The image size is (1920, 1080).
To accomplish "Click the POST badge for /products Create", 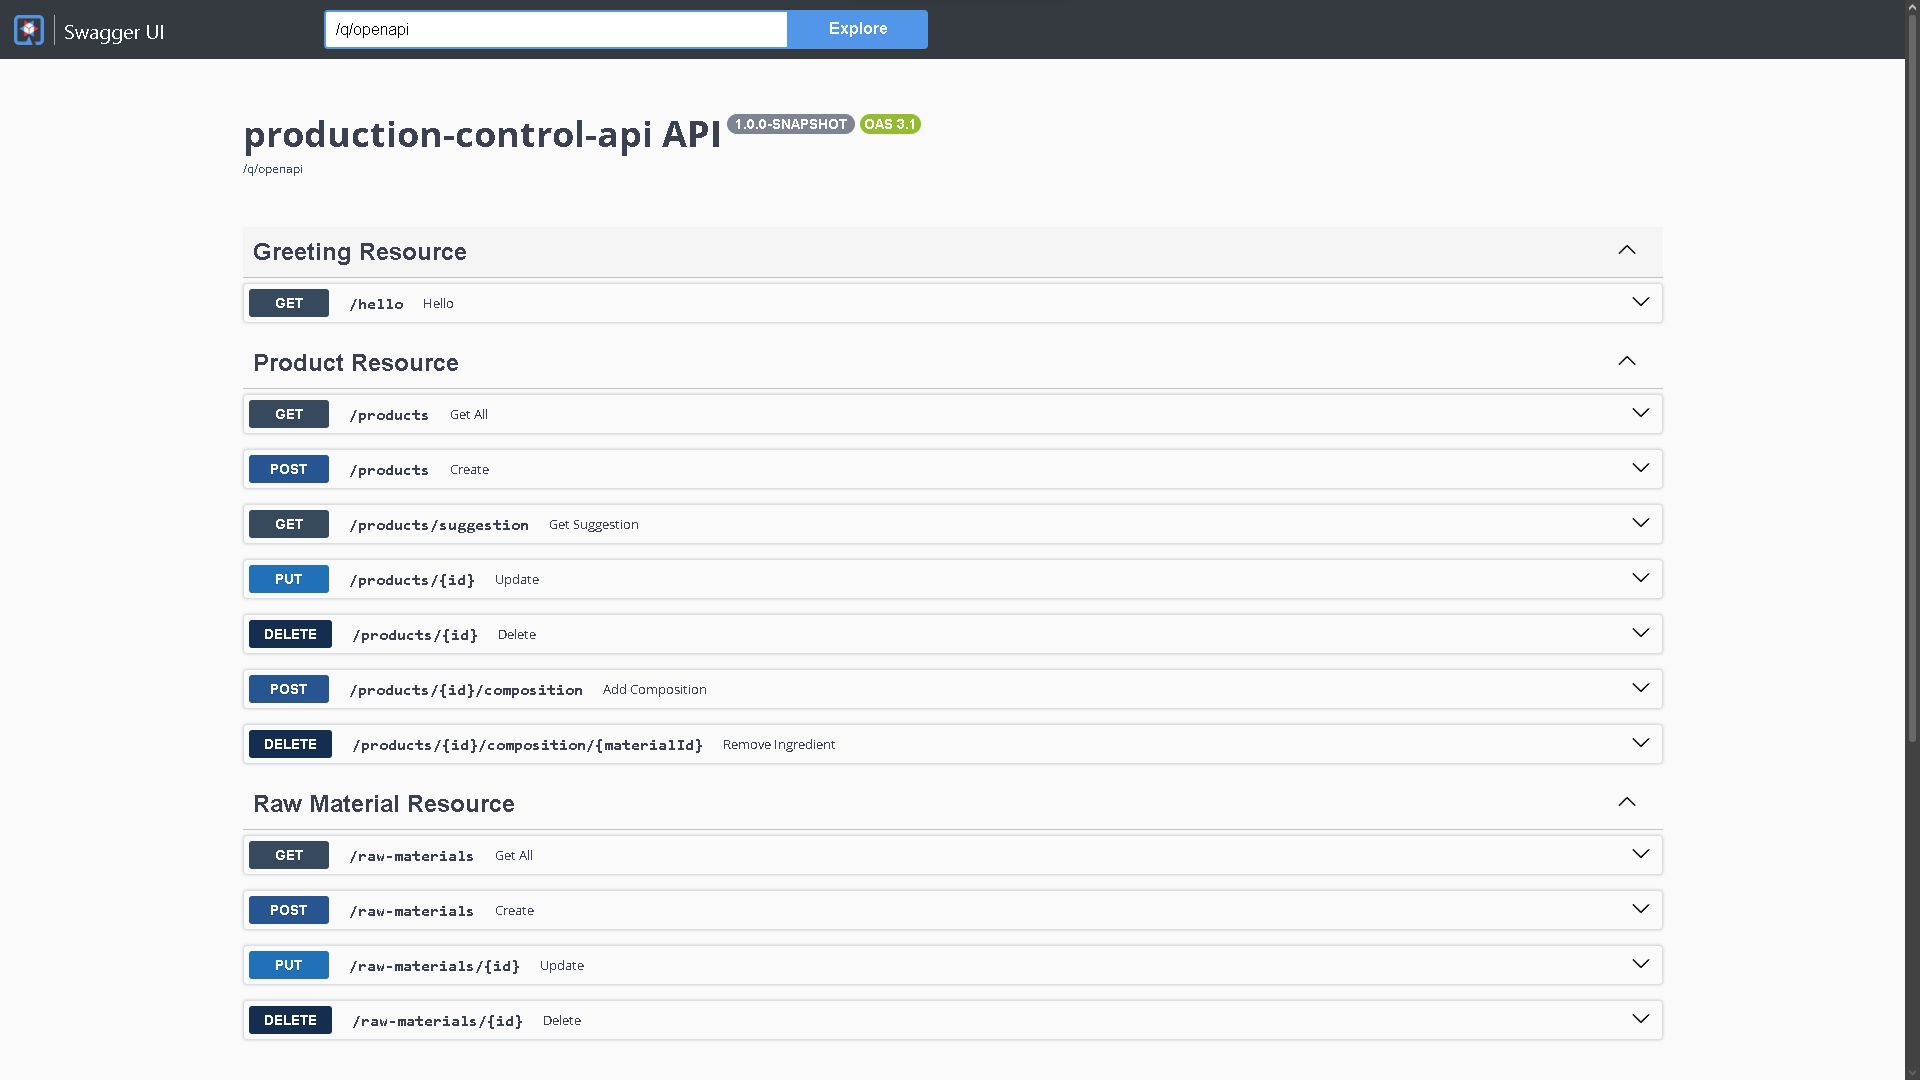I will [289, 469].
